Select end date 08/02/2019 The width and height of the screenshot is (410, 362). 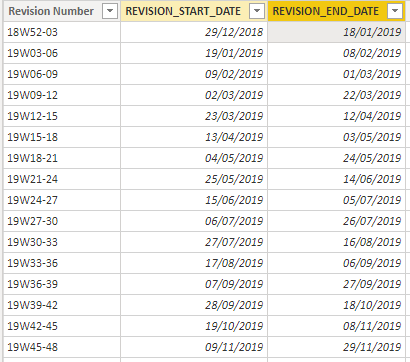pos(336,53)
